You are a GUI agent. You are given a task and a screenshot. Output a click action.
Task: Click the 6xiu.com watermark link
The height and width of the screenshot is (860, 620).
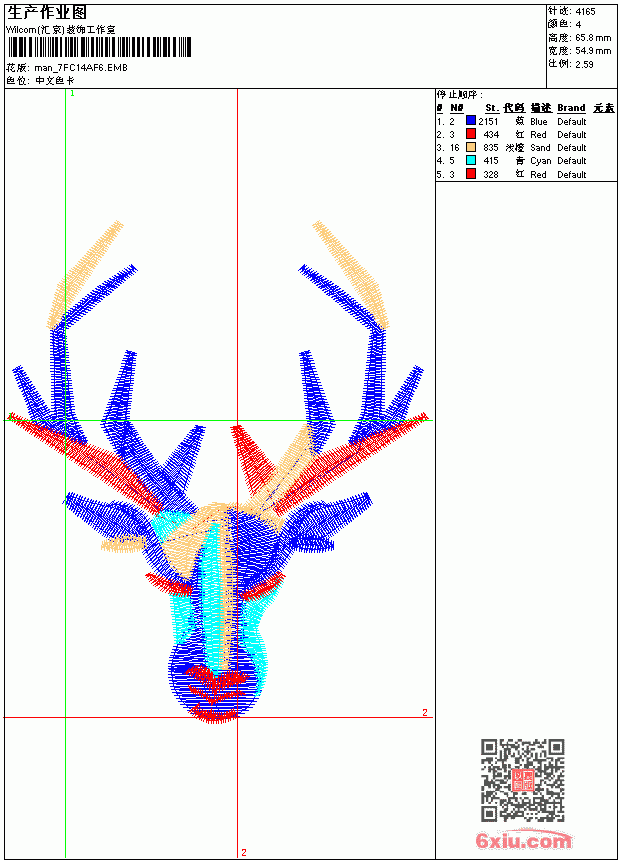(x=523, y=840)
